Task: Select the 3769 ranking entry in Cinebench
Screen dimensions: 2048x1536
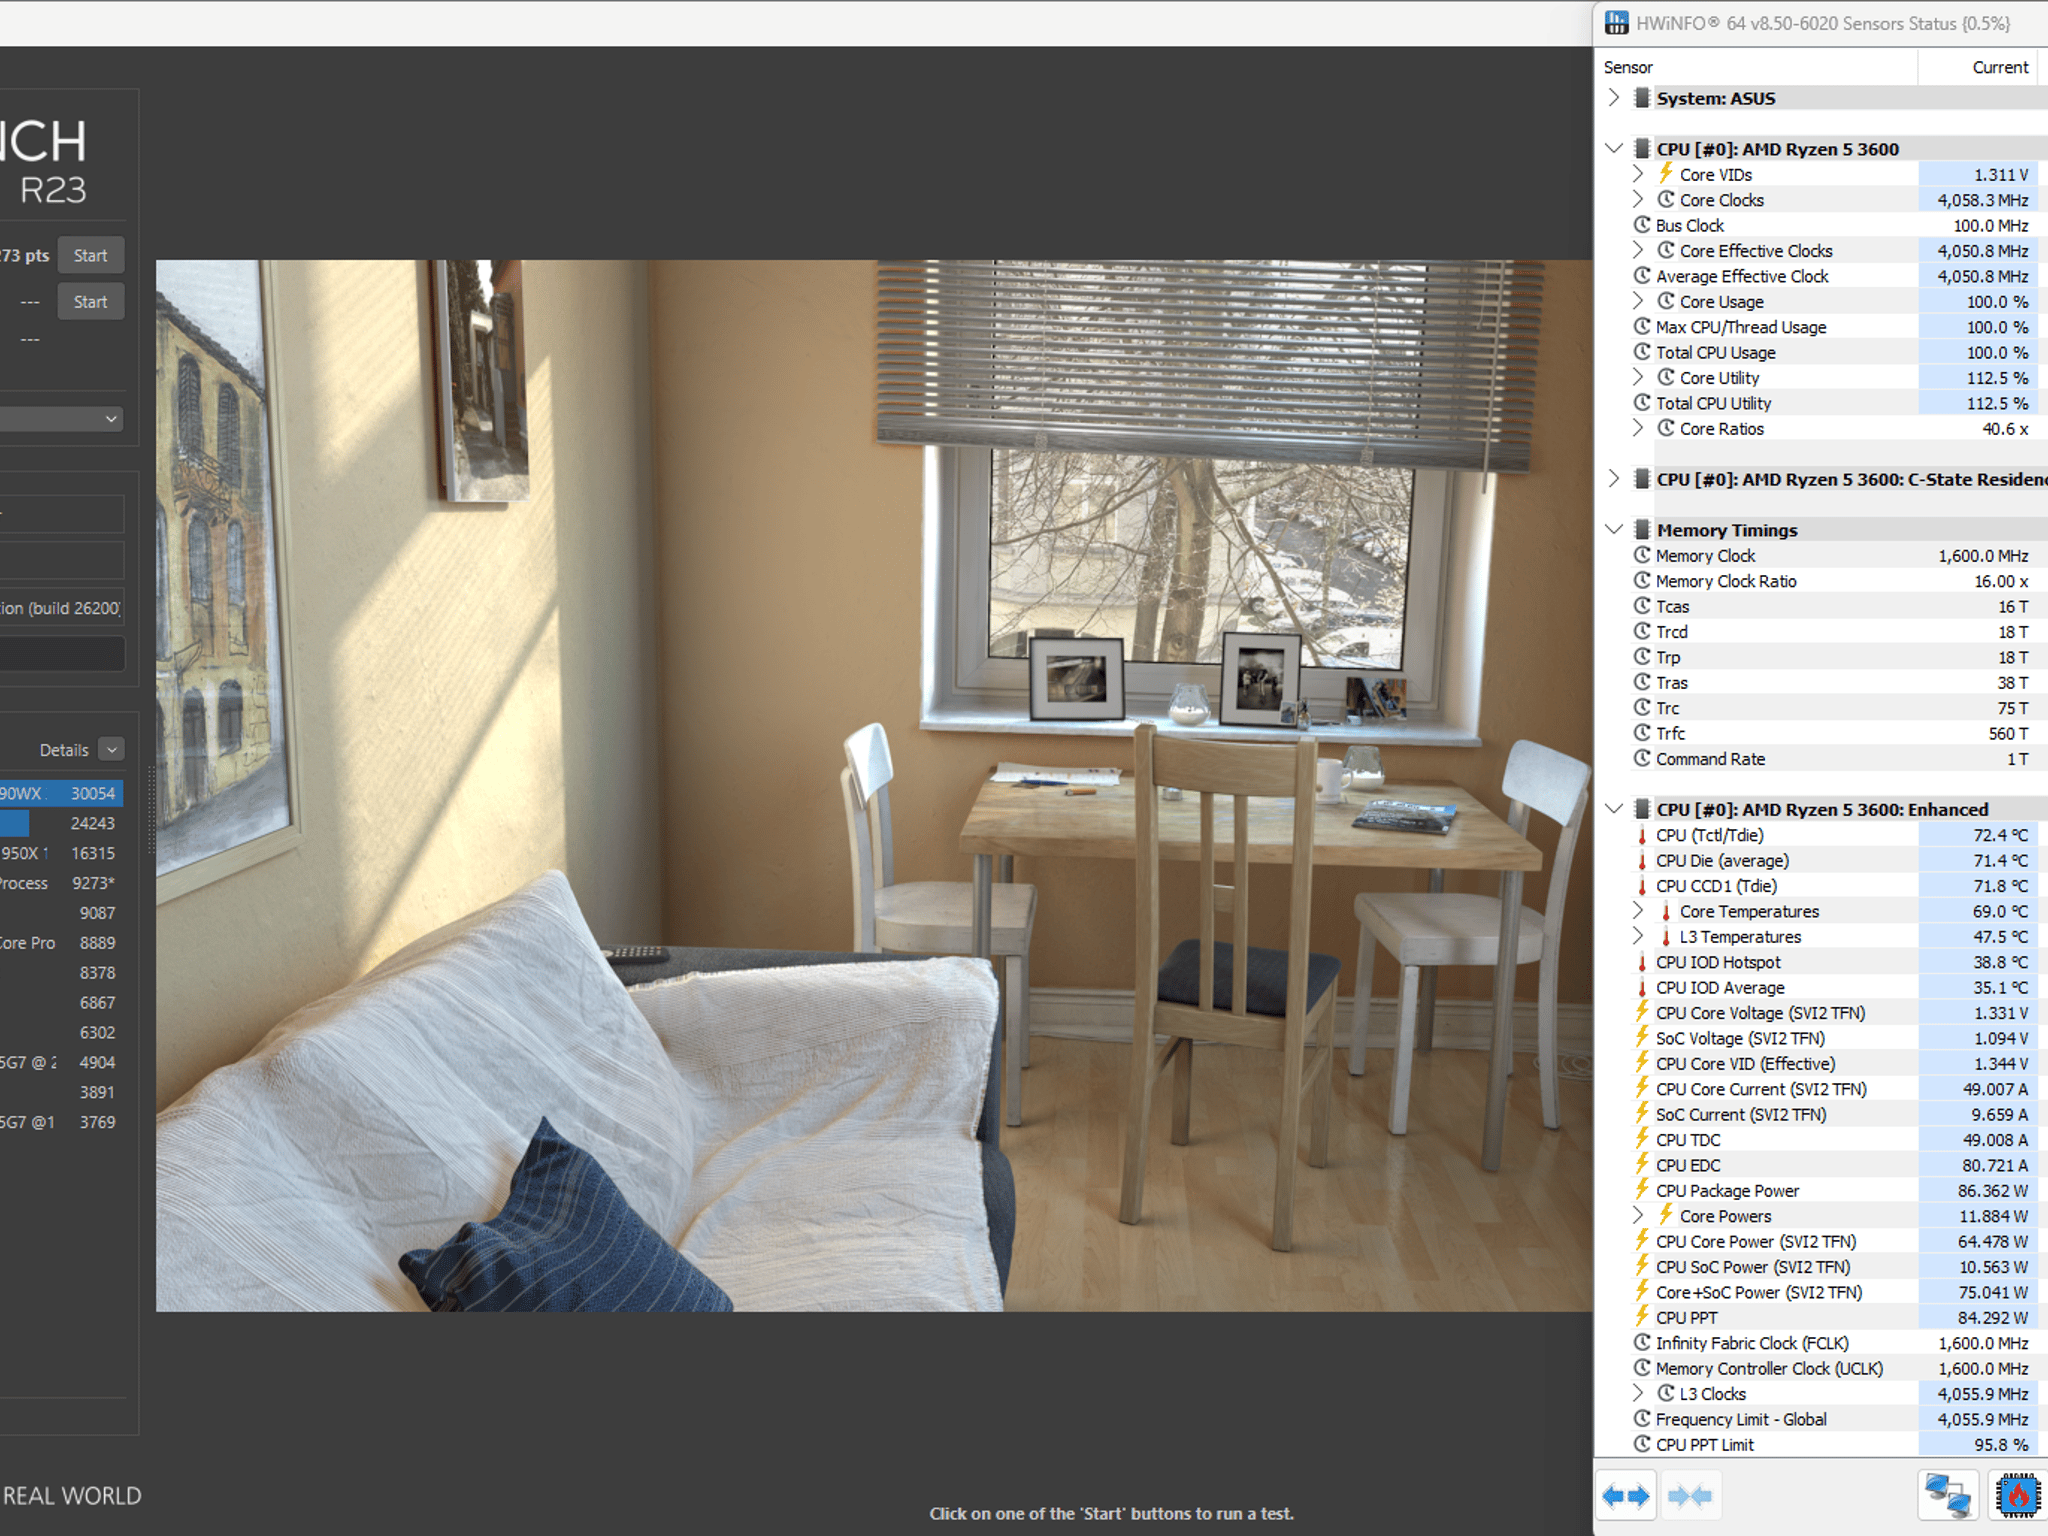Action: (61, 1122)
